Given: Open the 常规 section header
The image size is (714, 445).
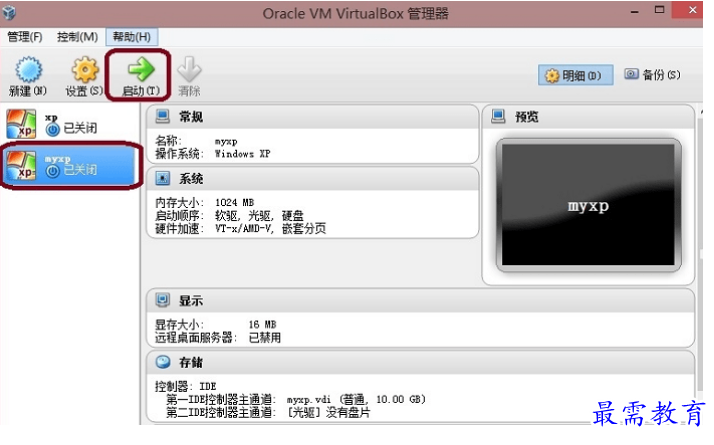Looking at the screenshot, I should [312, 117].
